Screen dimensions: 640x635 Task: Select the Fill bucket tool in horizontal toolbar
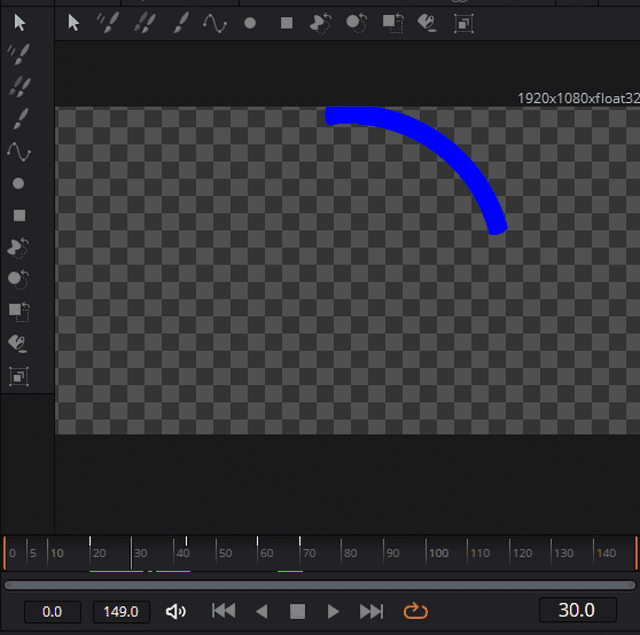(427, 23)
